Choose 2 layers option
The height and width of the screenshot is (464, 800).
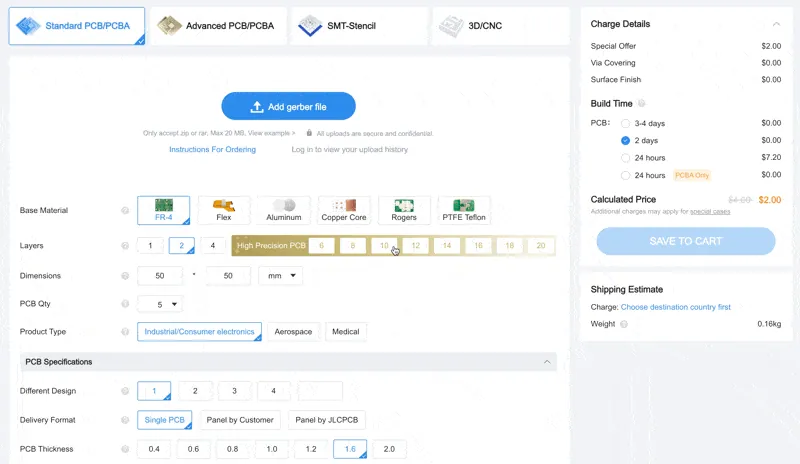pos(182,246)
